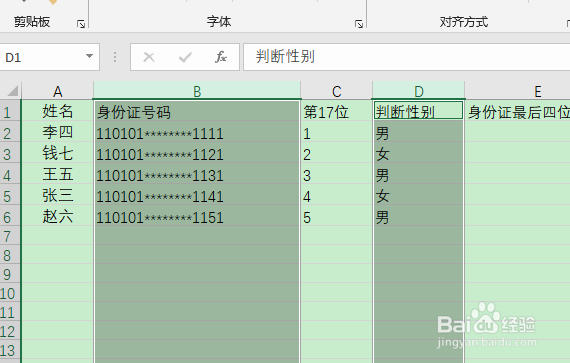Viewport: 570px width, 363px height.
Task: Select the name cell 赵六
Action: click(x=57, y=216)
